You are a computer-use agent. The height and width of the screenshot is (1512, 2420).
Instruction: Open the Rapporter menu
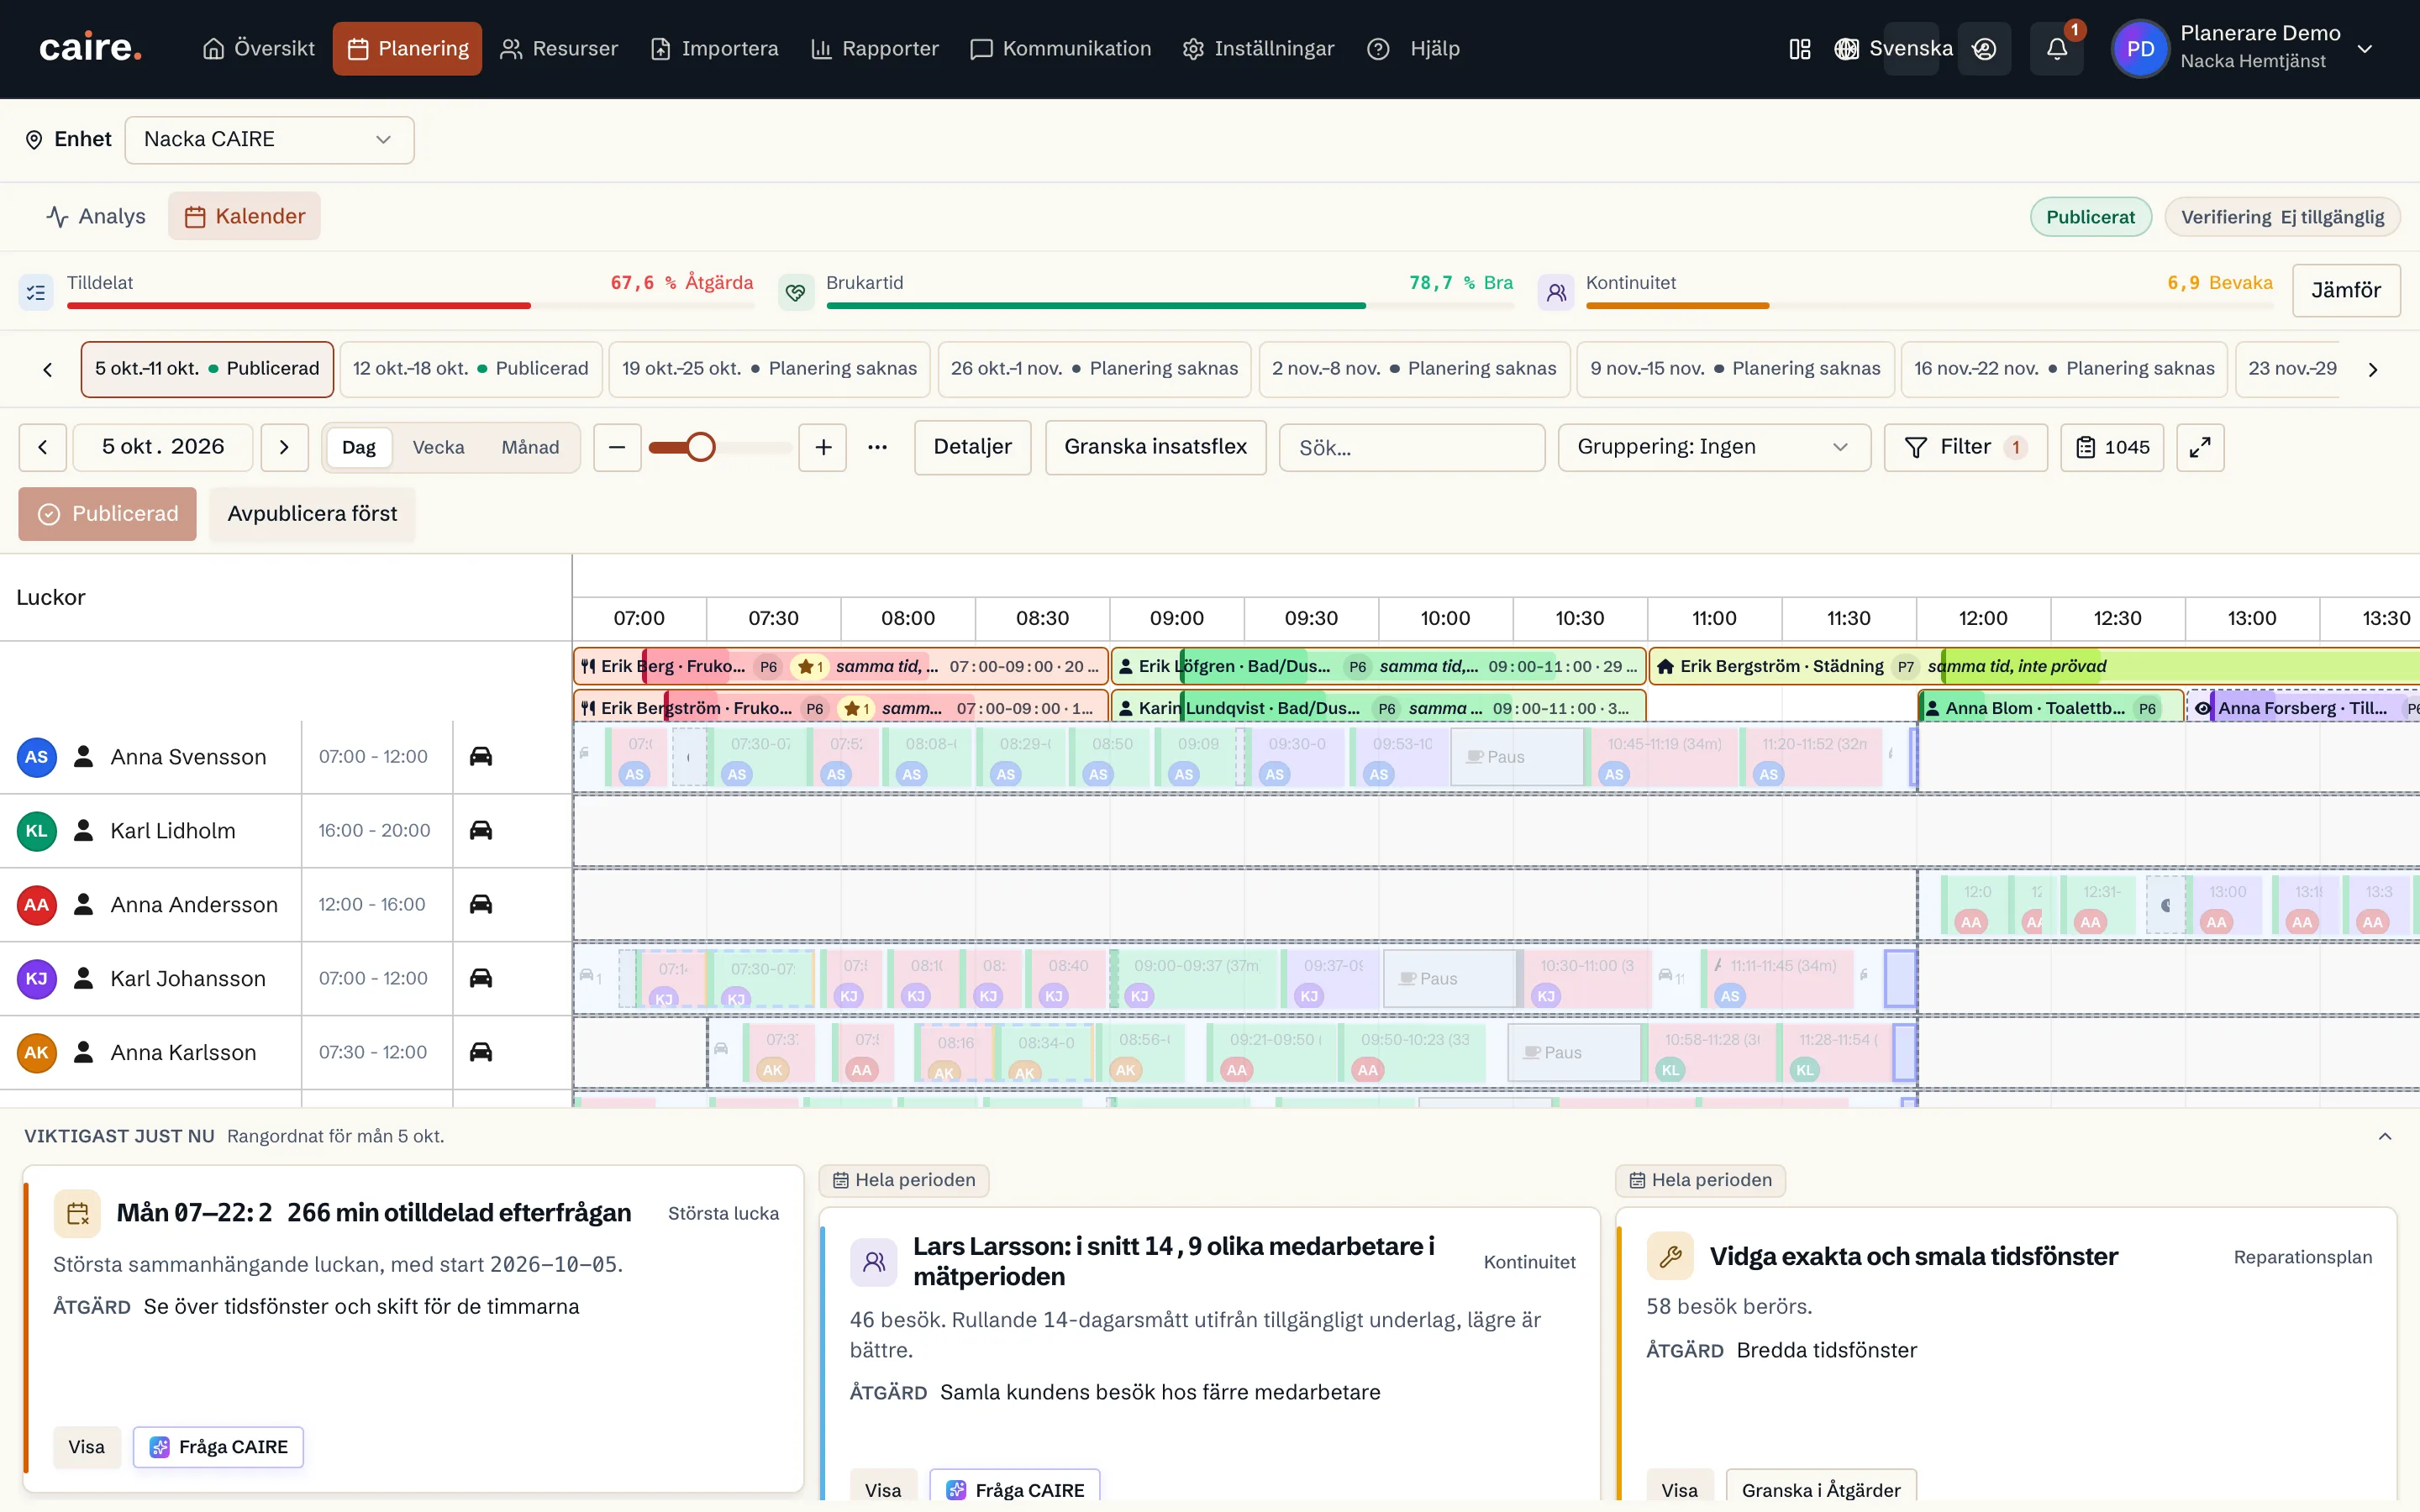[875, 49]
